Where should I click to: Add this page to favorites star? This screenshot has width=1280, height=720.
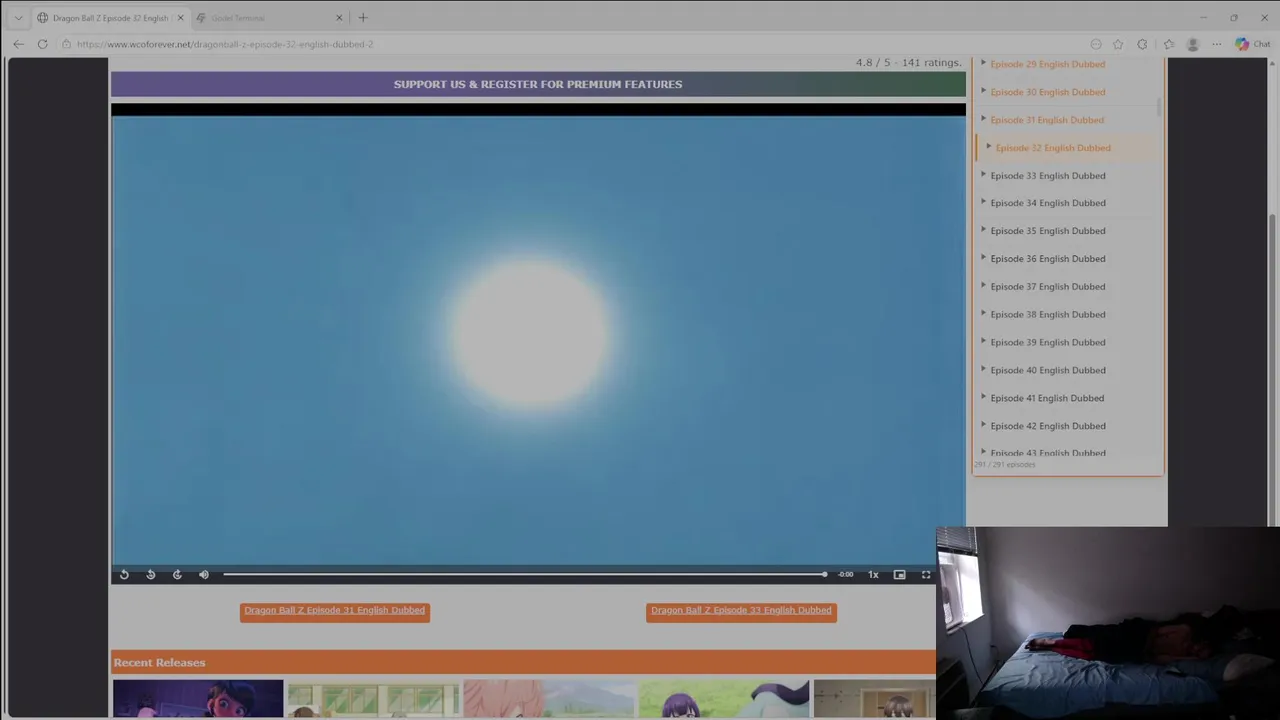point(1118,44)
